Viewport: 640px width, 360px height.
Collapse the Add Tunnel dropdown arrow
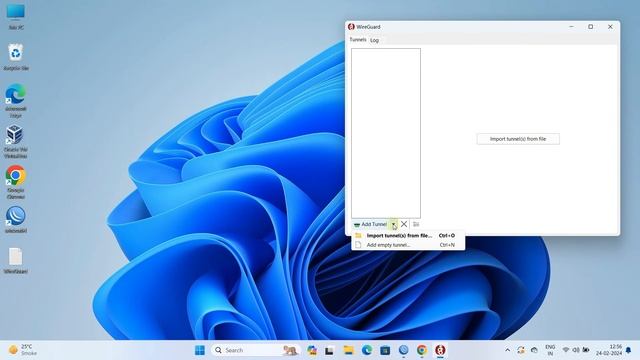point(393,224)
